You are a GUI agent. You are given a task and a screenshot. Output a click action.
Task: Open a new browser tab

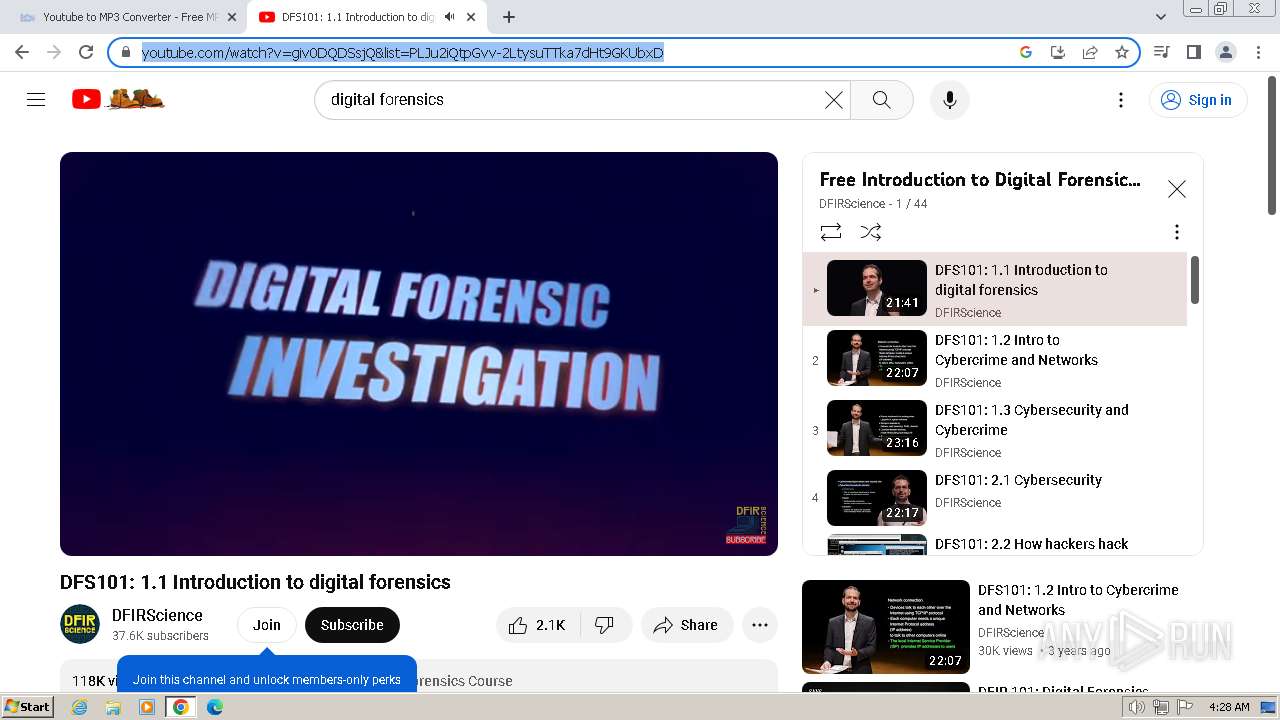coord(509,17)
